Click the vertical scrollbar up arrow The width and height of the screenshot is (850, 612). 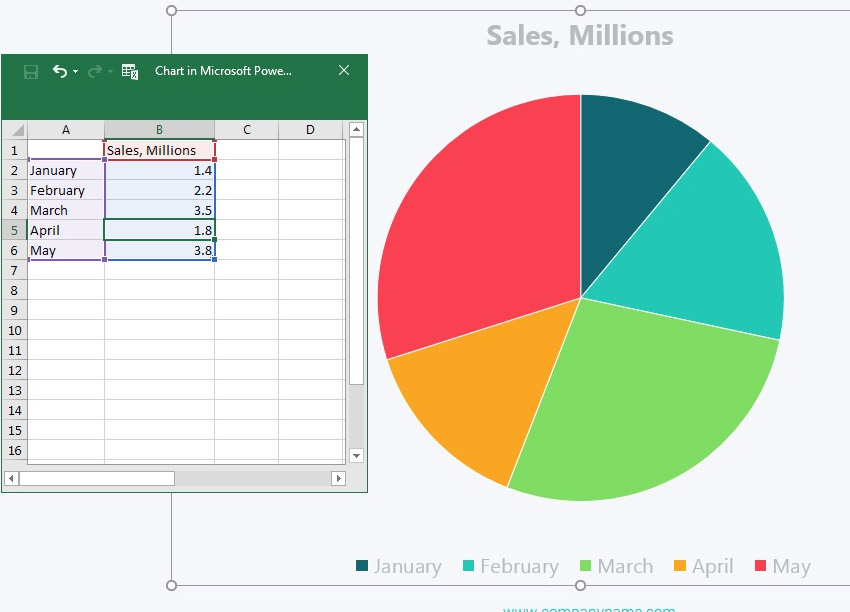click(357, 129)
